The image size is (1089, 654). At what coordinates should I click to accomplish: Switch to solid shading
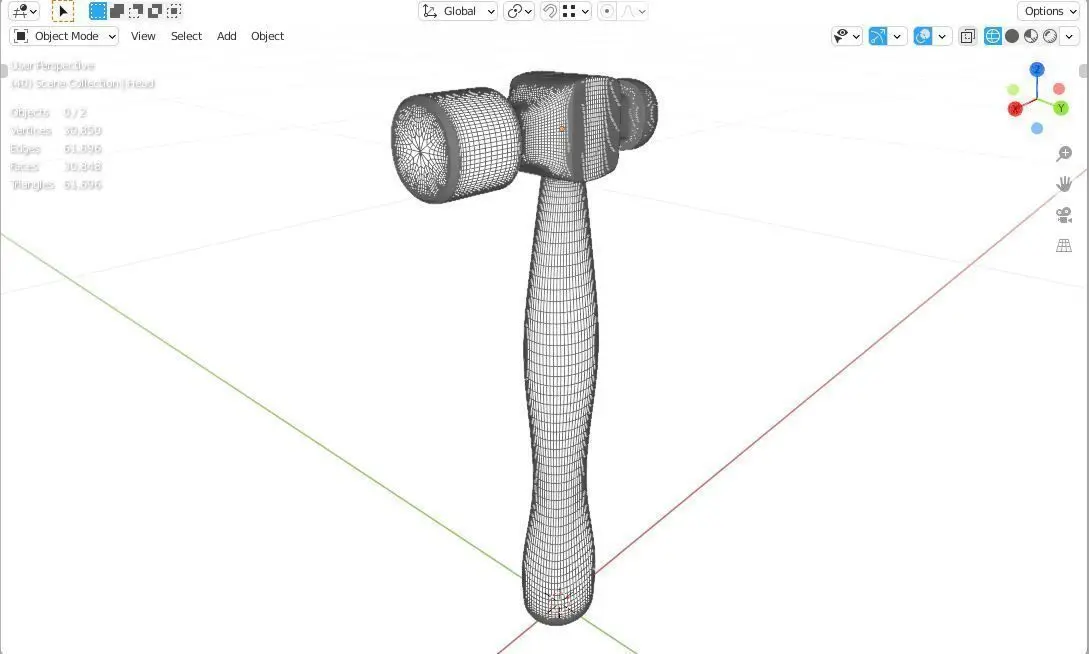pos(1012,36)
